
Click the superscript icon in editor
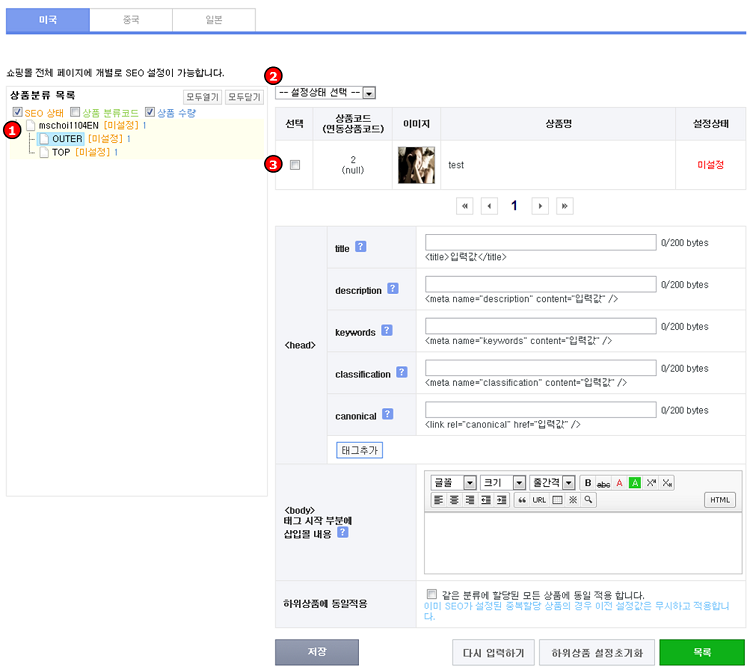point(651,483)
